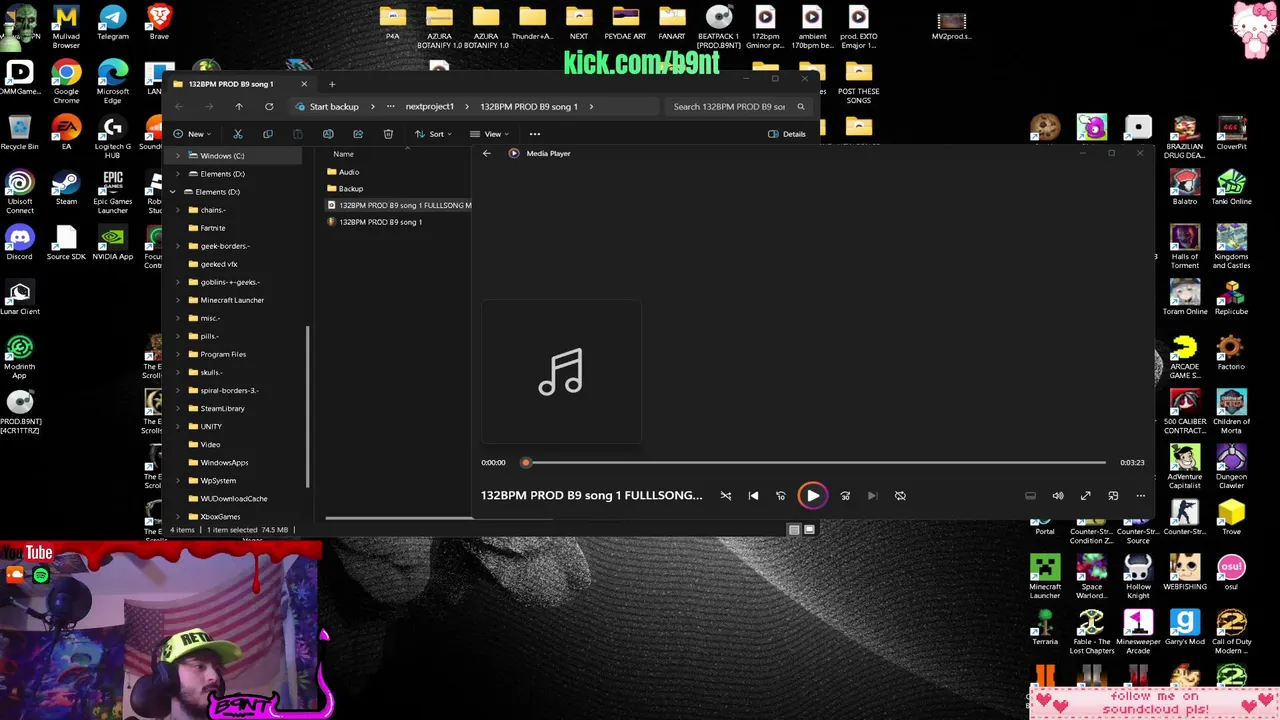This screenshot has height=720, width=1280.
Task: Select 132BPM PROD B9 song 1 FULLLSONG file
Action: click(399, 205)
